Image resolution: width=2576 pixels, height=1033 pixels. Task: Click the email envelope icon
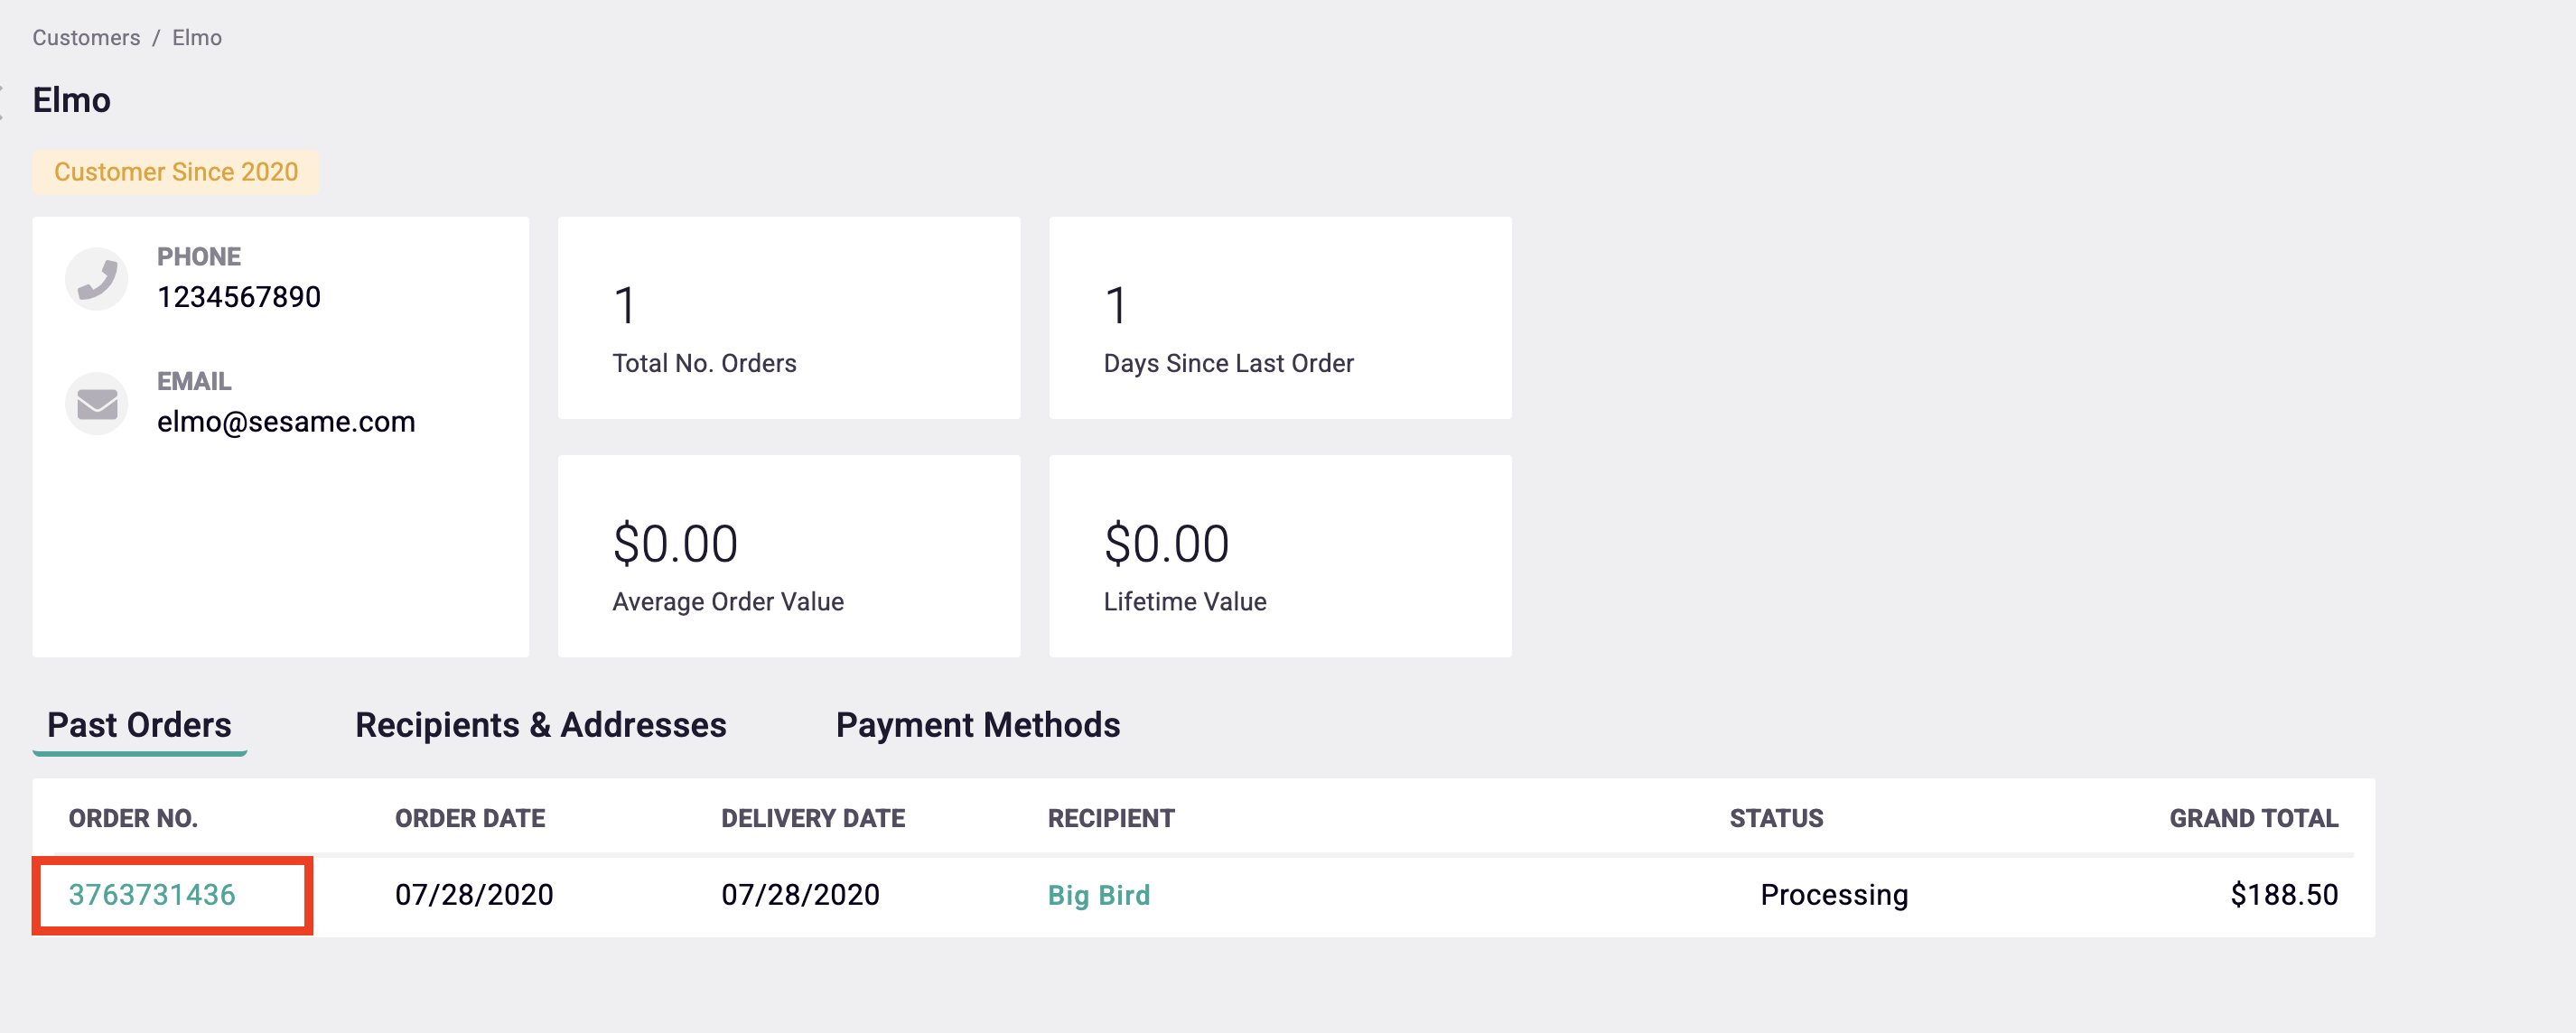(97, 403)
